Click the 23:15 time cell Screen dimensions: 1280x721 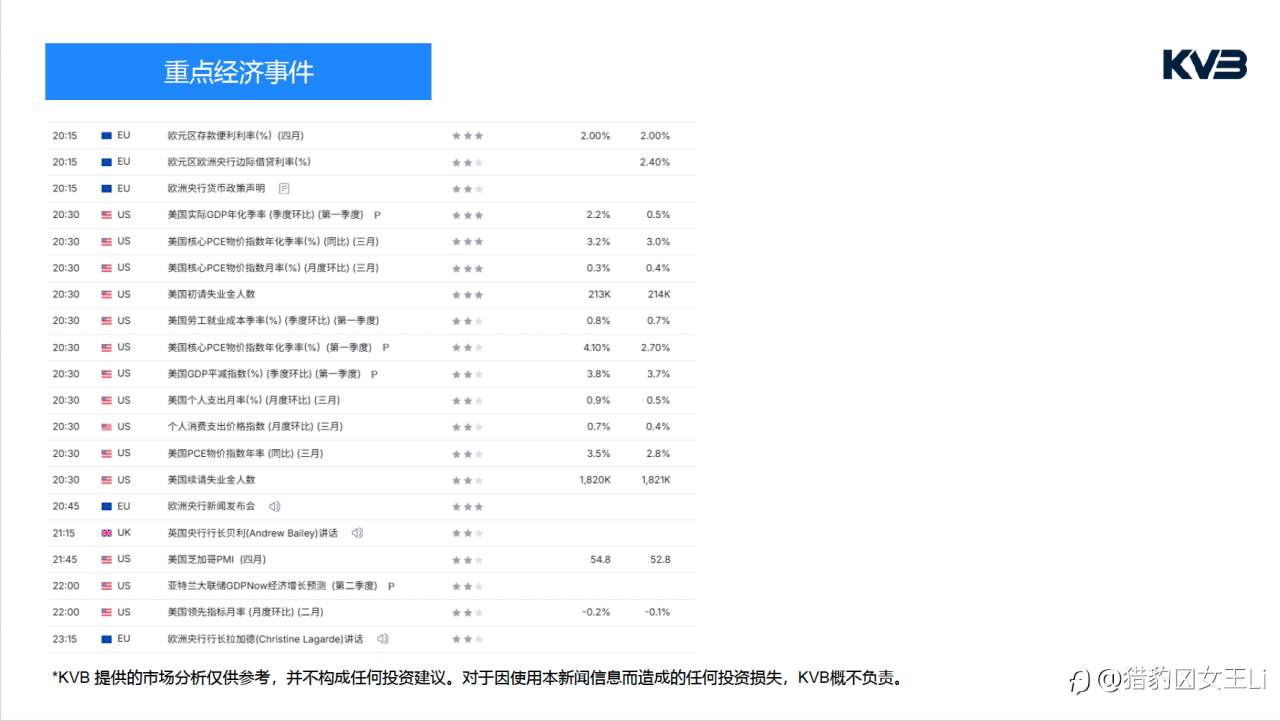click(65, 639)
